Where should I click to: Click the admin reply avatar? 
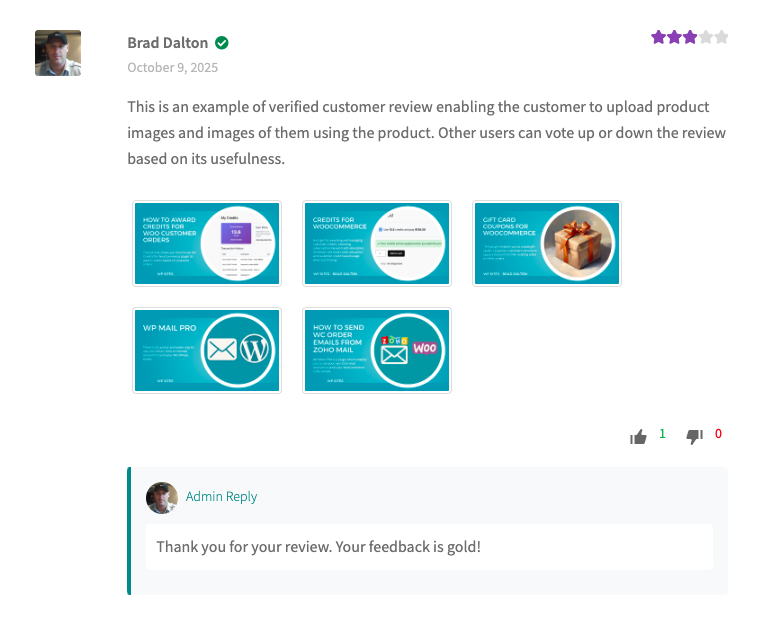coord(162,497)
